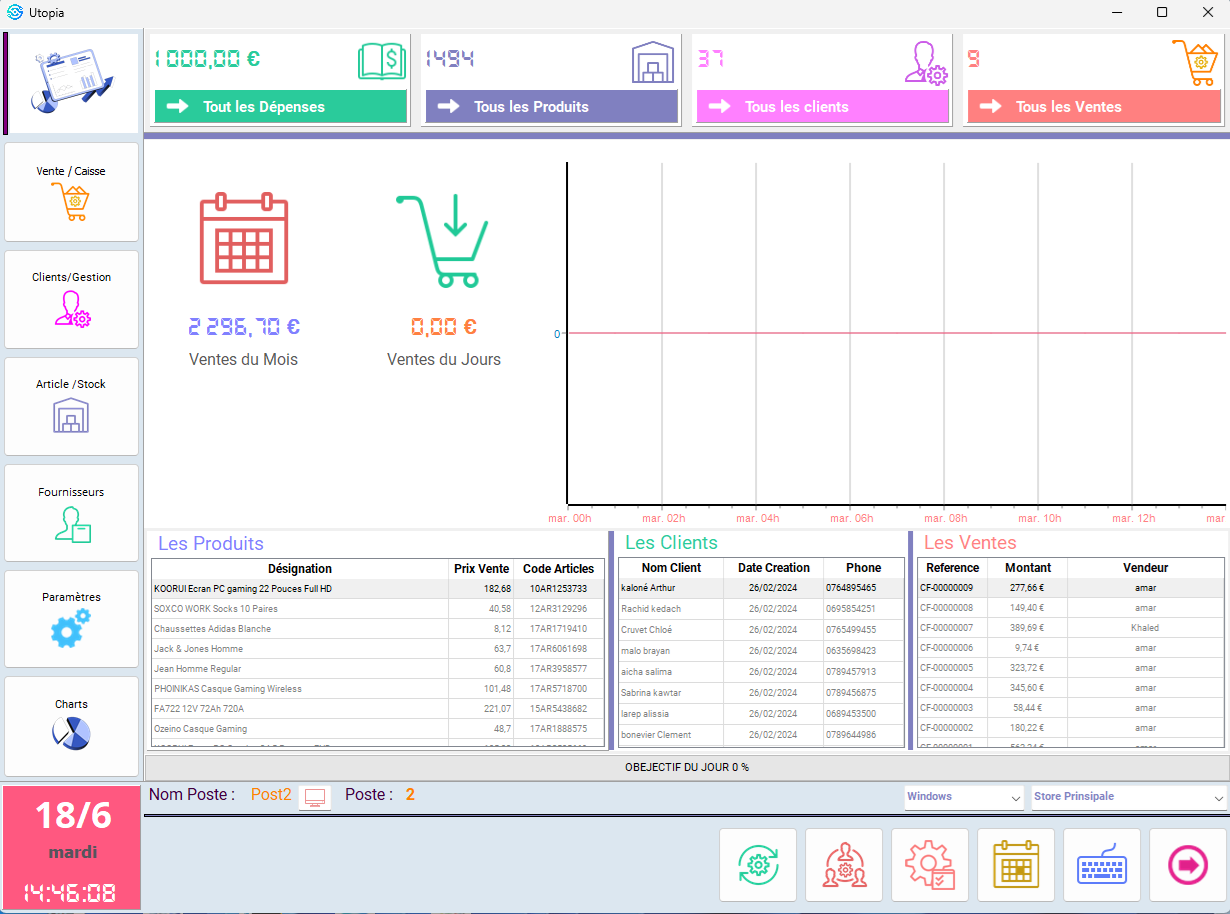The image size is (1230, 914).
Task: Click the expenses book-dollar icon
Action: point(381,61)
